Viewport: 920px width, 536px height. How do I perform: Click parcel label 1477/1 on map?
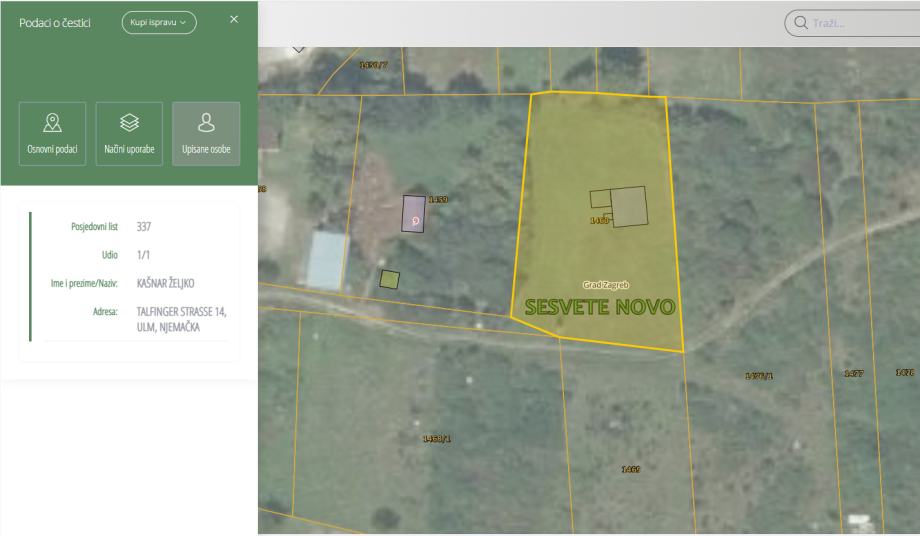[759, 375]
